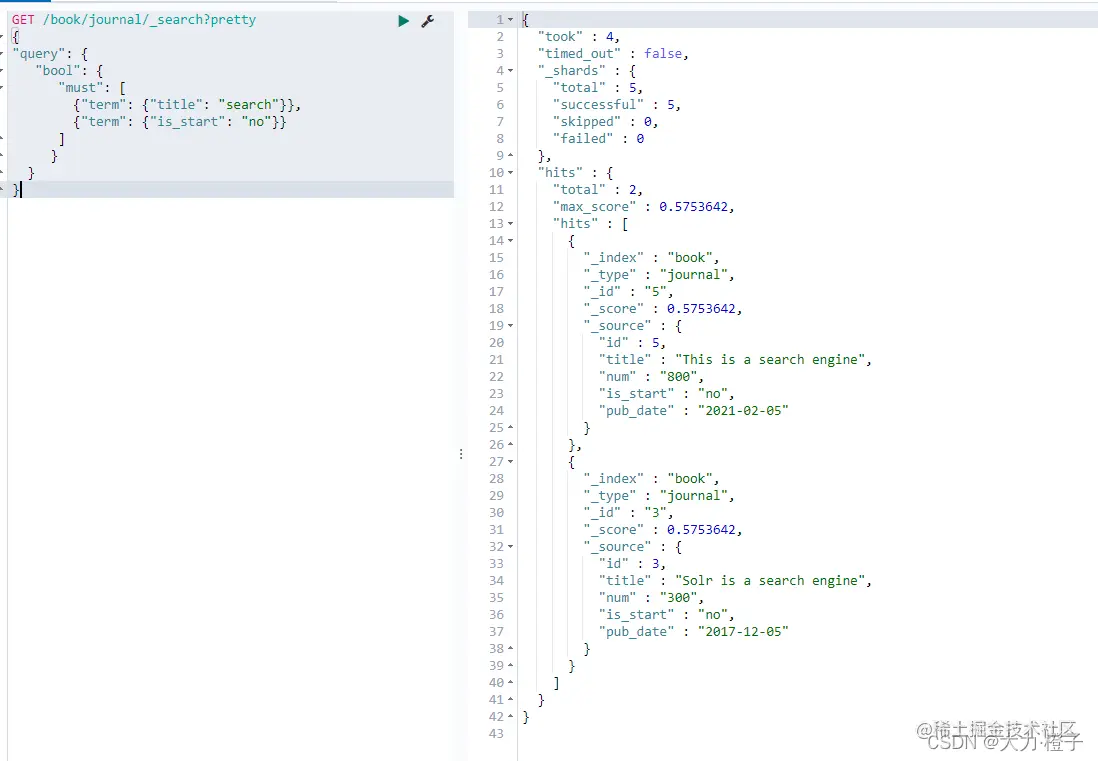Grab the vertical pane divider handle

pyautogui.click(x=461, y=454)
